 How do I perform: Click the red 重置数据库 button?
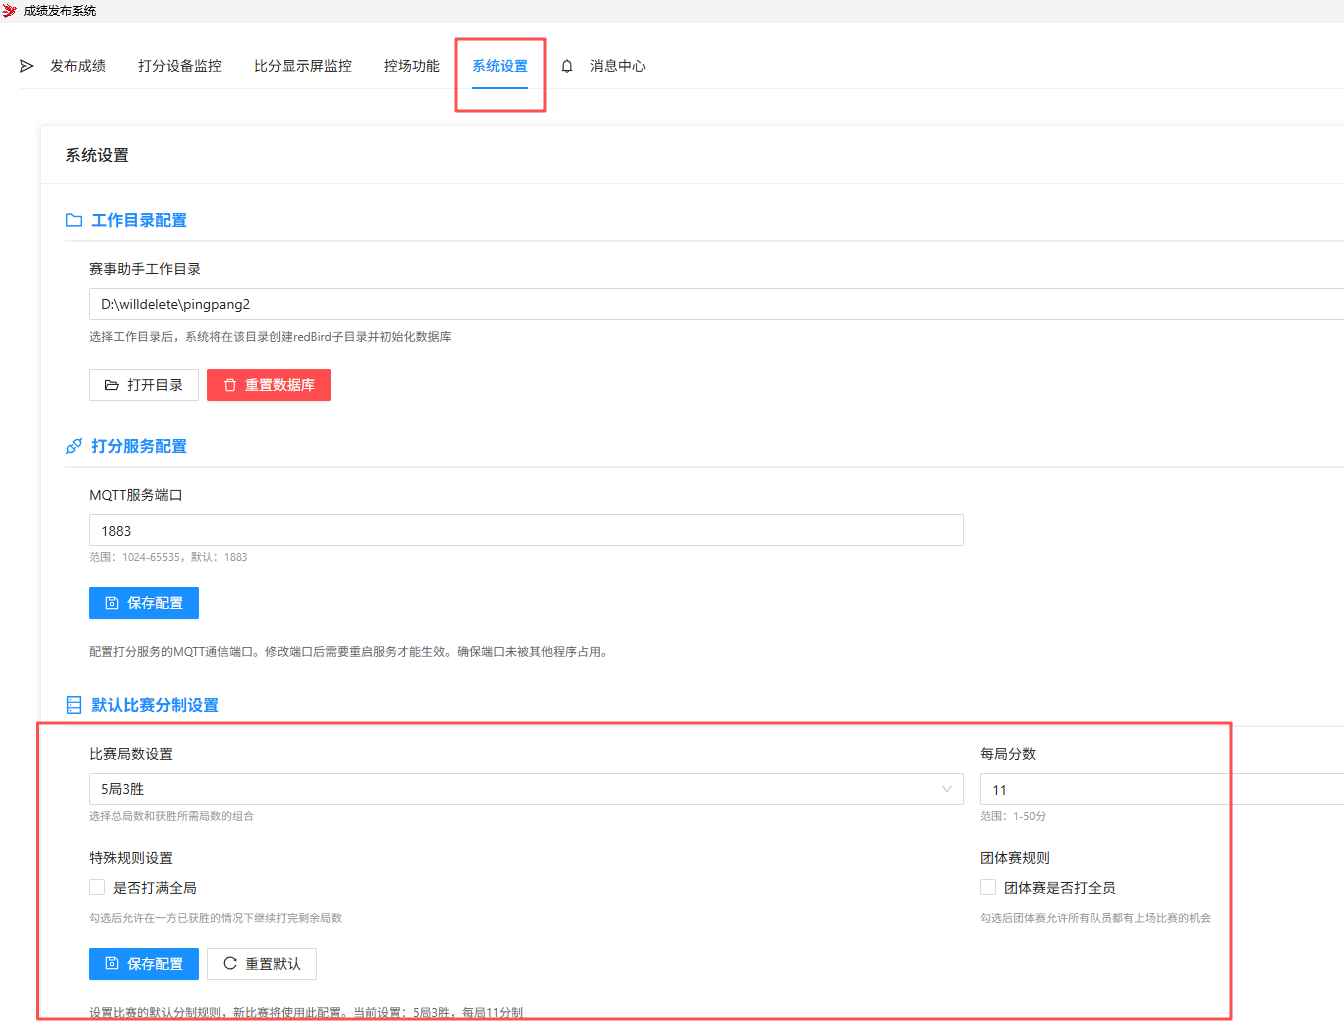[268, 385]
